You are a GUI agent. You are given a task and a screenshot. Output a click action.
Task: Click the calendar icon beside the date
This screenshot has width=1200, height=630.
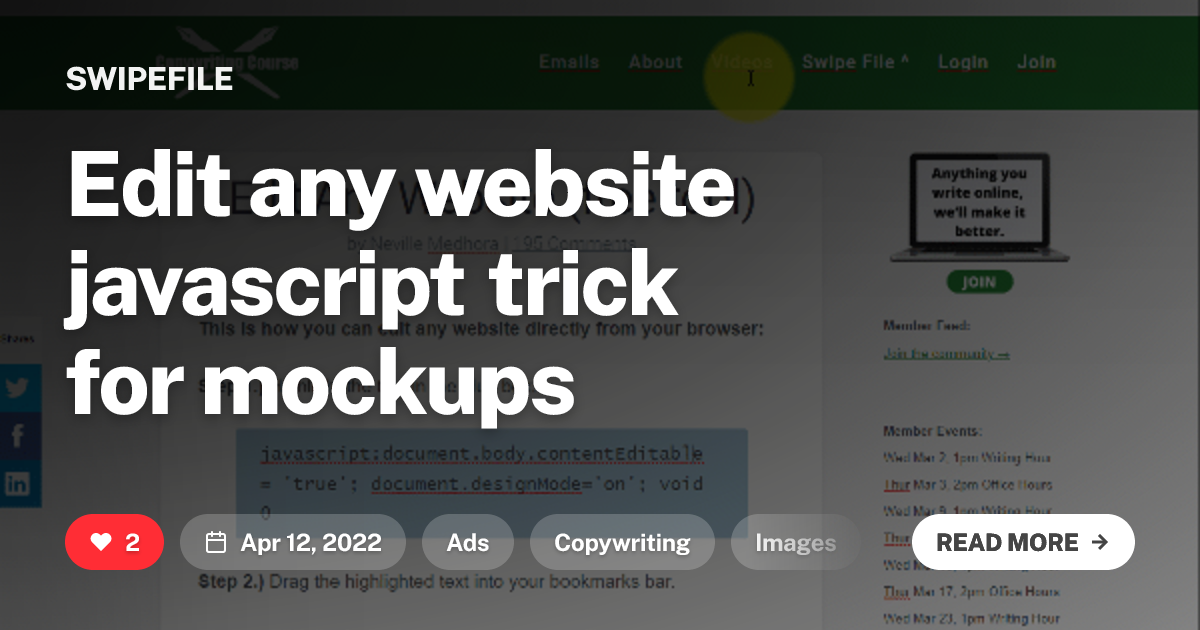[x=215, y=543]
